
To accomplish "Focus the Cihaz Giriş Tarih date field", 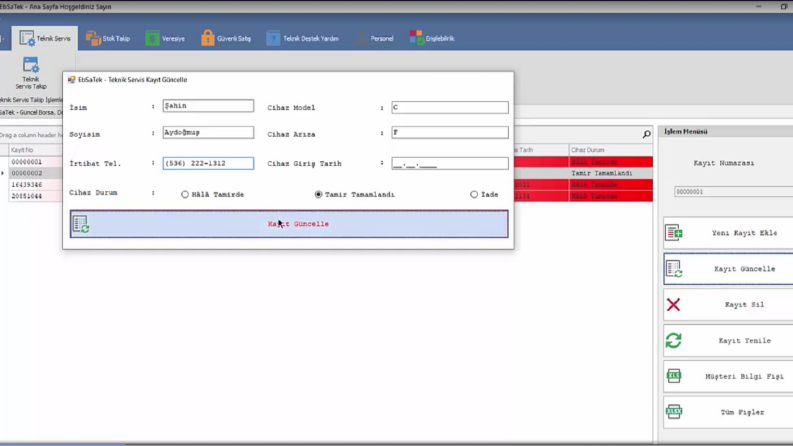I will [x=450, y=163].
